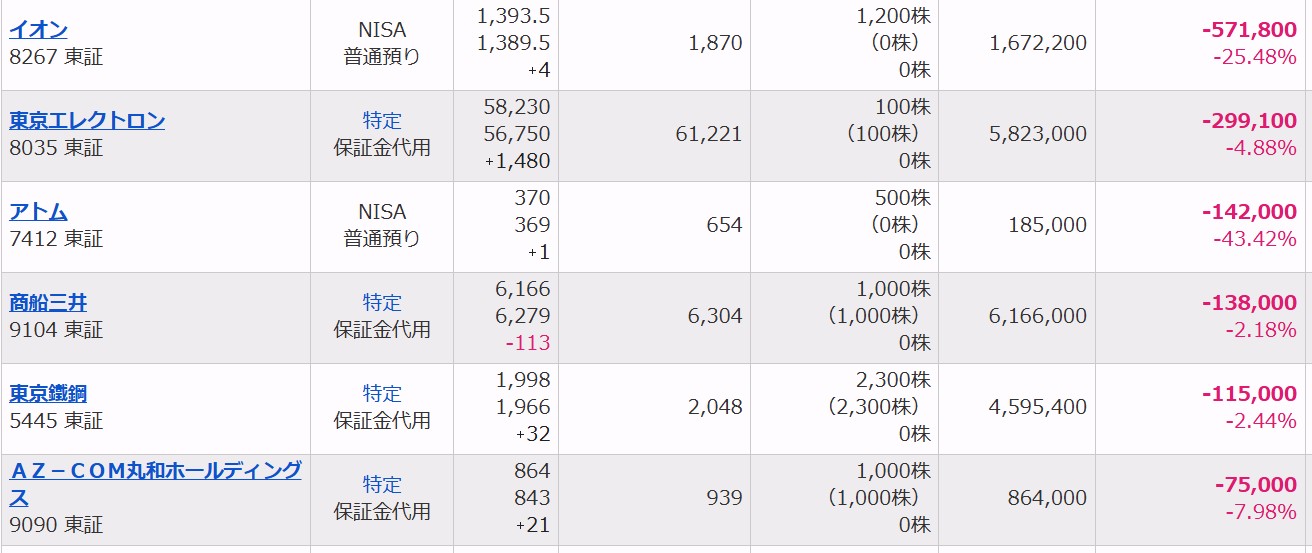Viewport: 1312px width, 553px height.
Task: Open the 東京エレクトロン stock link
Action: click(x=87, y=120)
